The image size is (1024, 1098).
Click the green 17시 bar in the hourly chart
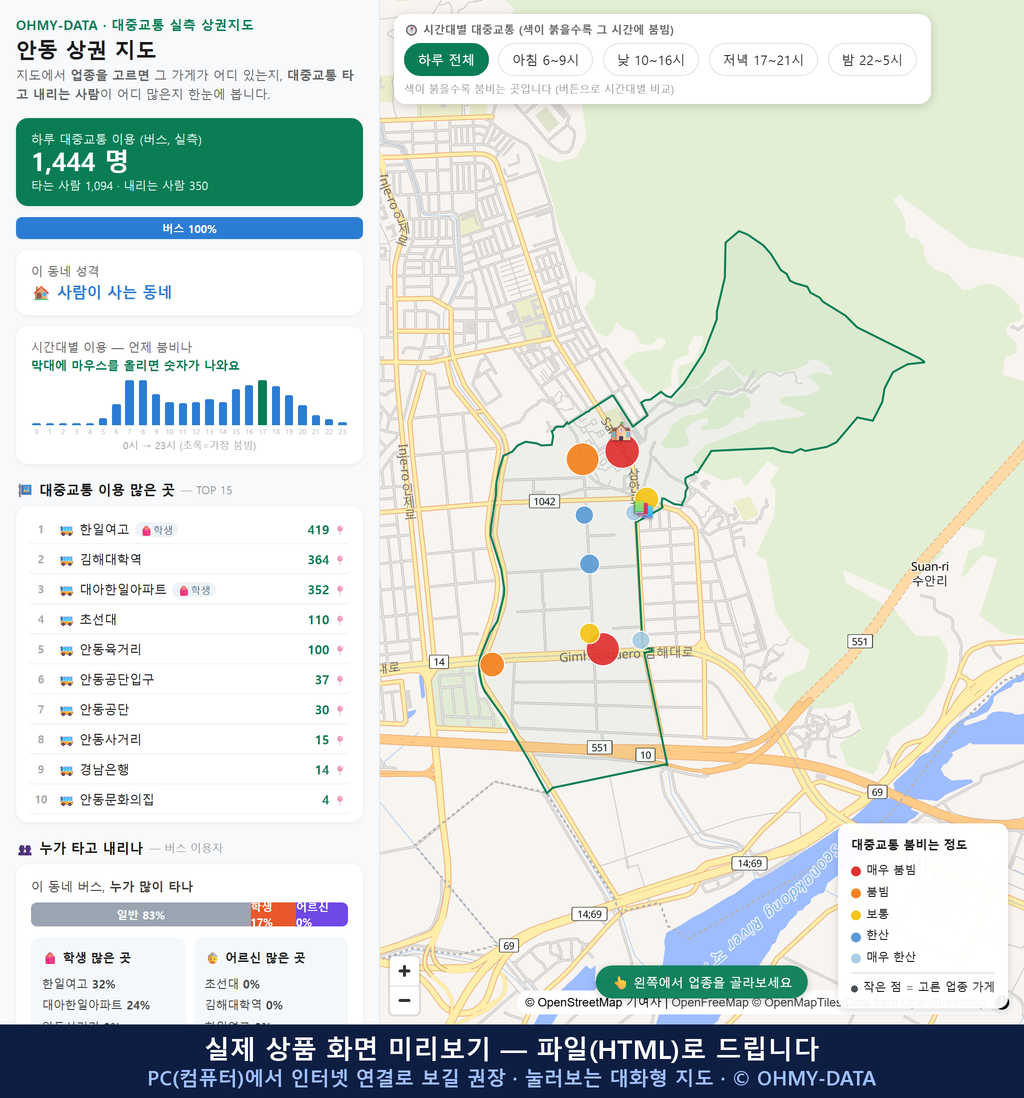point(262,403)
